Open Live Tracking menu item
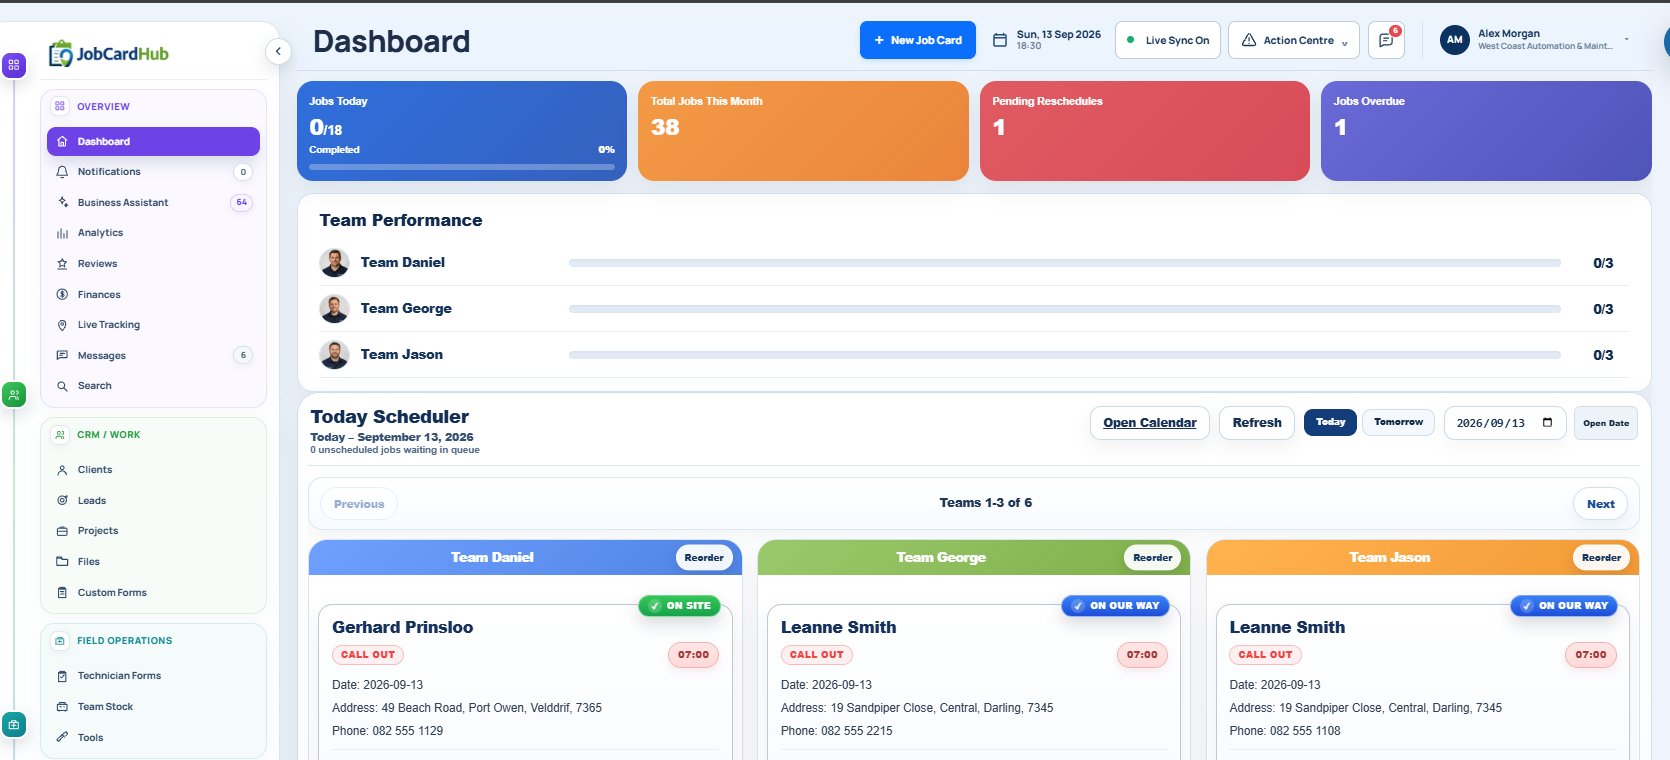This screenshot has height=760, width=1670. click(x=153, y=325)
